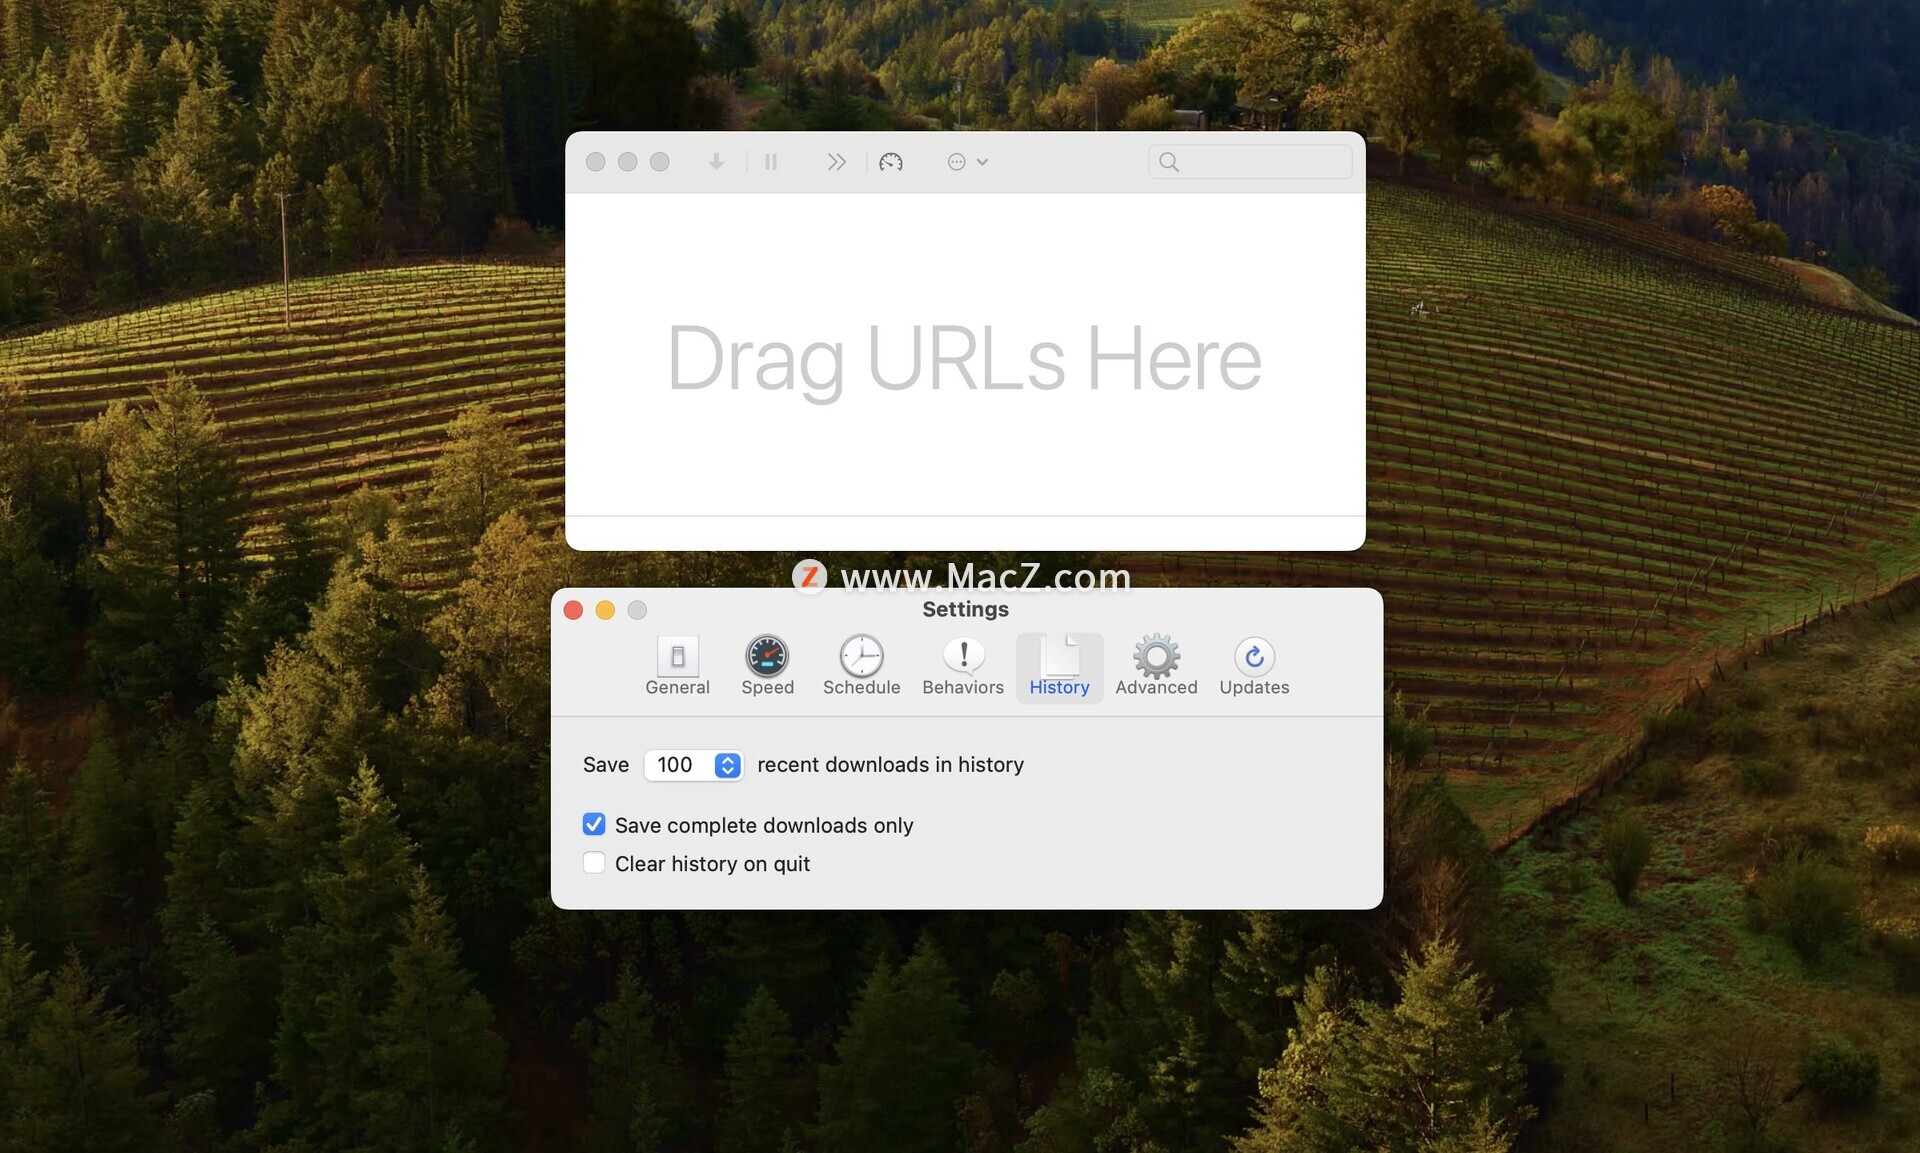Image resolution: width=1920 pixels, height=1153 pixels.
Task: Select the History settings tab
Action: pyautogui.click(x=1060, y=667)
